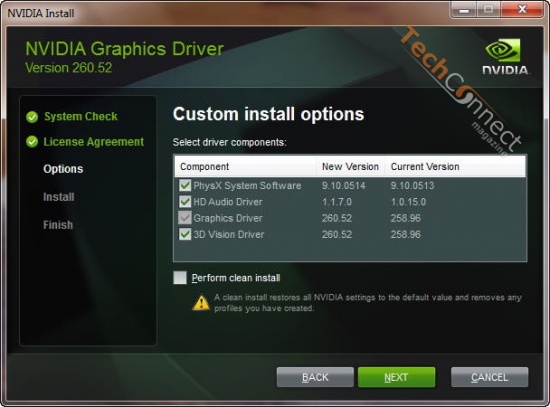The height and width of the screenshot is (407, 550).
Task: Select the PhysX System Software row label
Action: pos(247,186)
